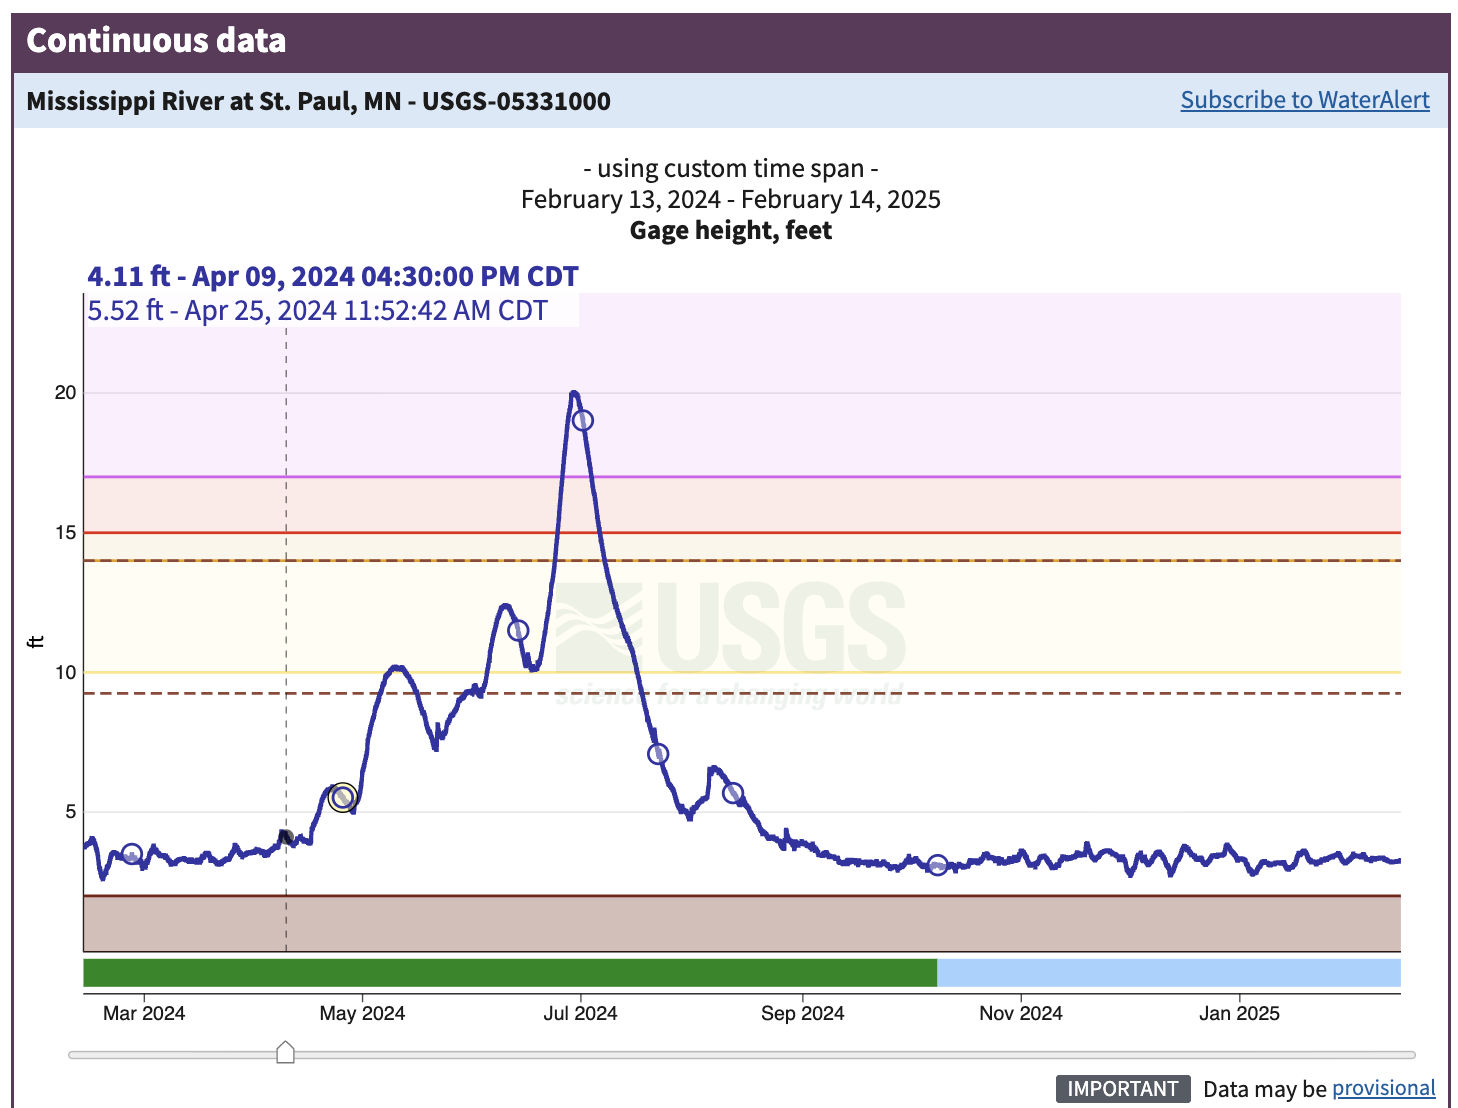Open the Subscribe to WaterAlert link

(x=1304, y=100)
